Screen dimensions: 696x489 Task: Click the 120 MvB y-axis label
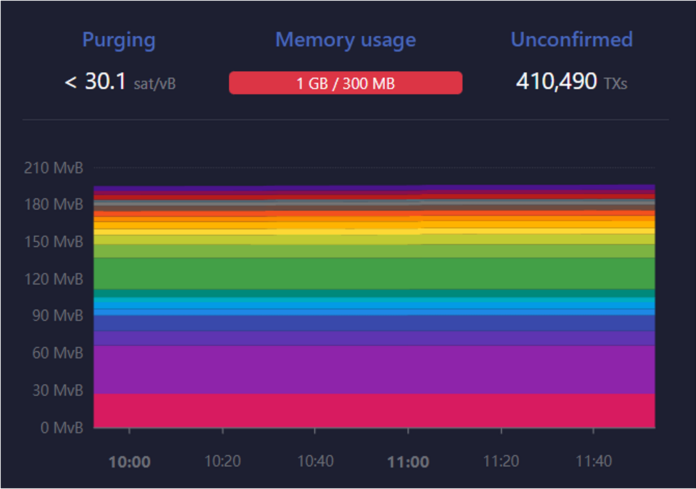pyautogui.click(x=53, y=278)
